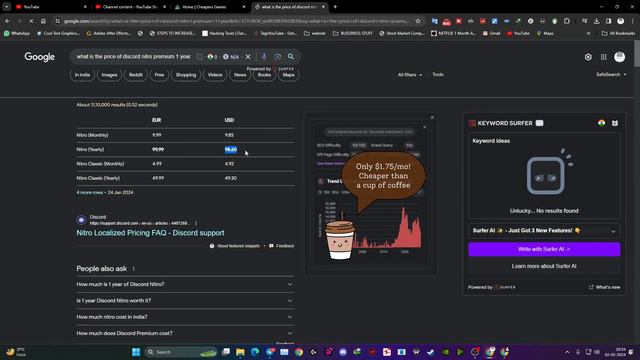Open the SafeSearch dropdown
This screenshot has height=360, width=640.
point(611,74)
